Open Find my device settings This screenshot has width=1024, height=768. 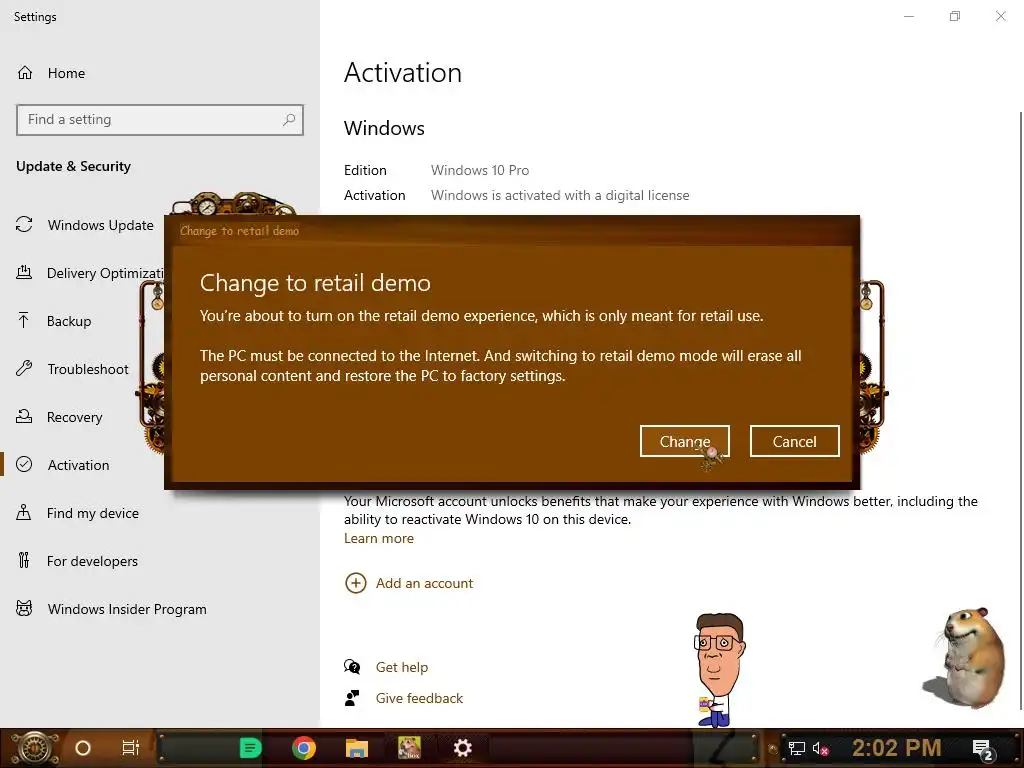[x=92, y=513]
